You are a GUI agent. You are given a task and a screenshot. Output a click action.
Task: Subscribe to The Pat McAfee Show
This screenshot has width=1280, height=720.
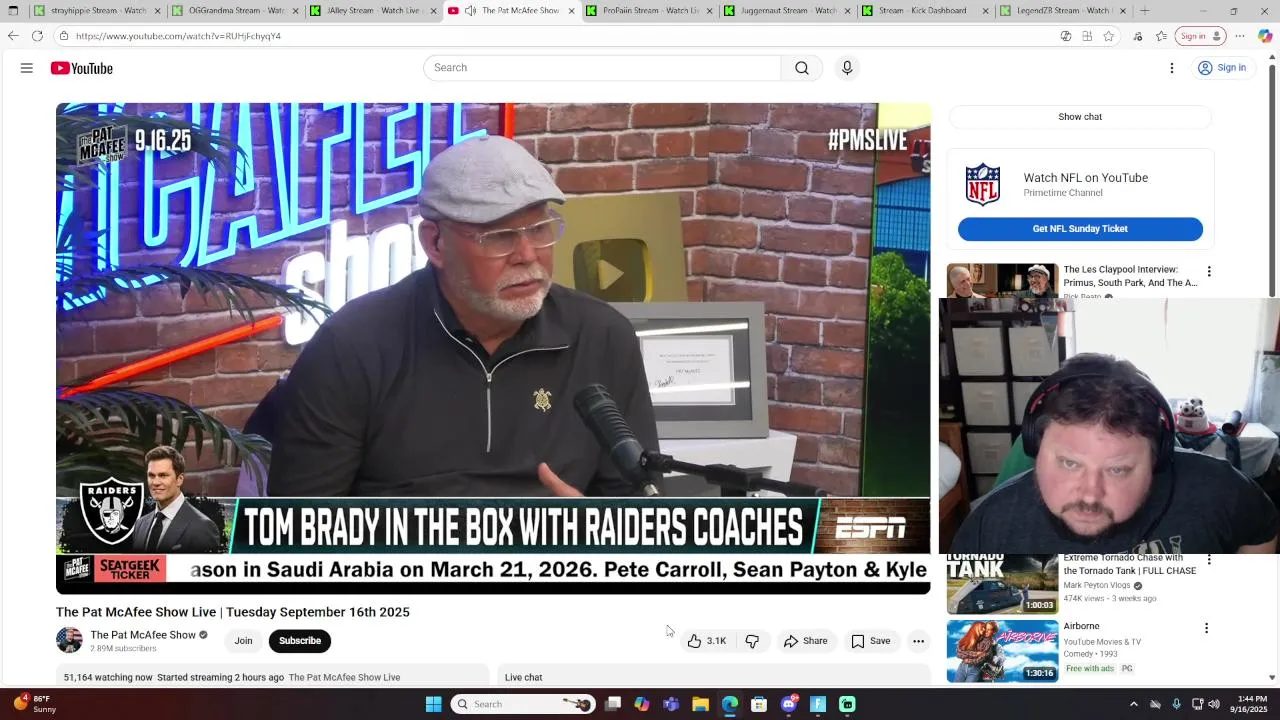(300, 641)
